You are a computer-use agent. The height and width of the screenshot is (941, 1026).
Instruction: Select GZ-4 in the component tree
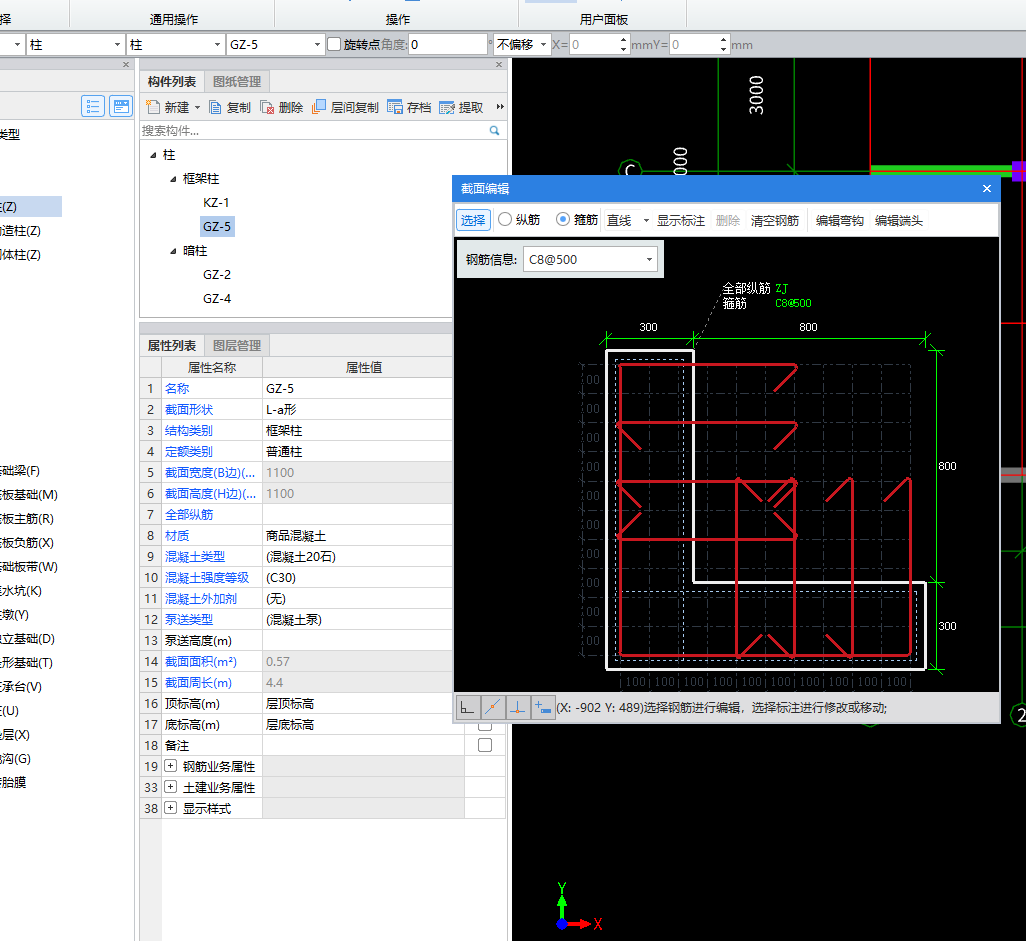tap(217, 299)
